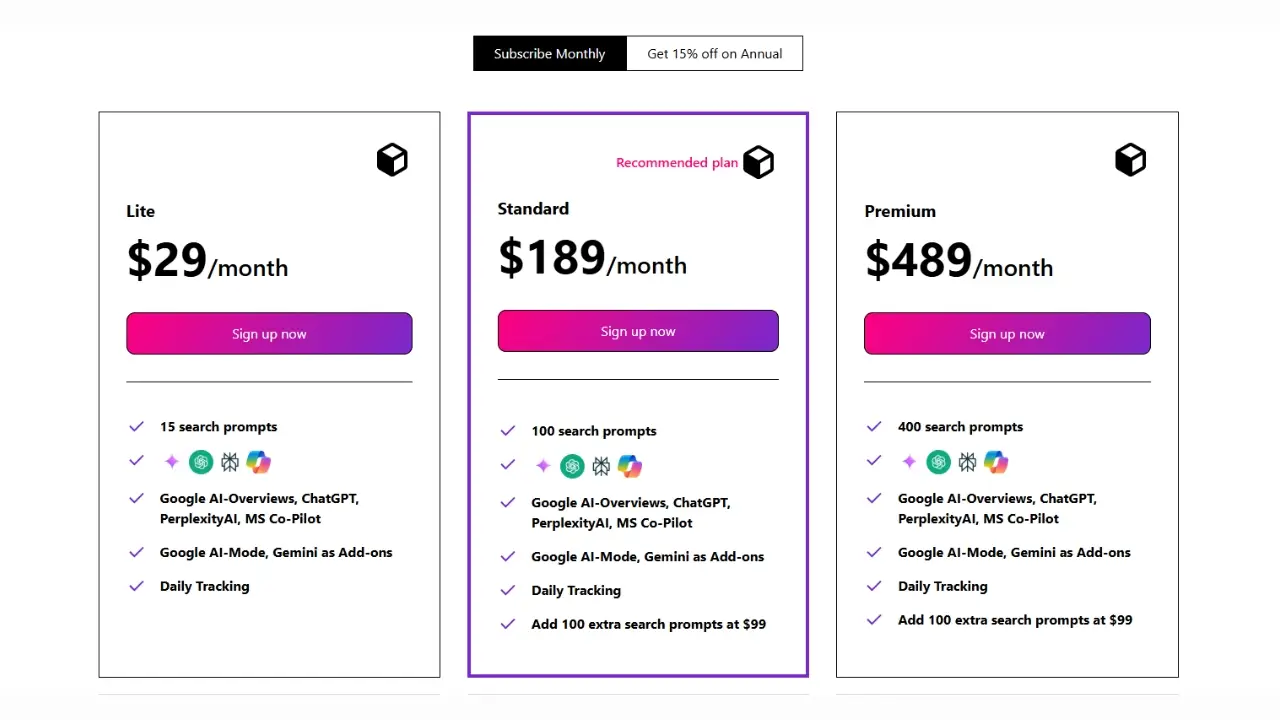Click the checkmark beside 100 search prompts
The height and width of the screenshot is (720, 1280).
[x=507, y=431]
